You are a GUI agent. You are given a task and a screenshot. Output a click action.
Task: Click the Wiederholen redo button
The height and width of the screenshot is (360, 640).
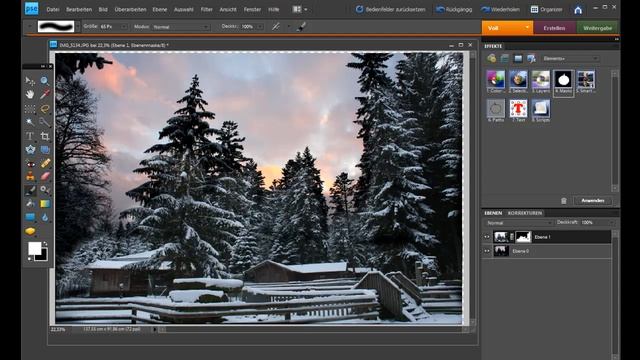pos(500,9)
